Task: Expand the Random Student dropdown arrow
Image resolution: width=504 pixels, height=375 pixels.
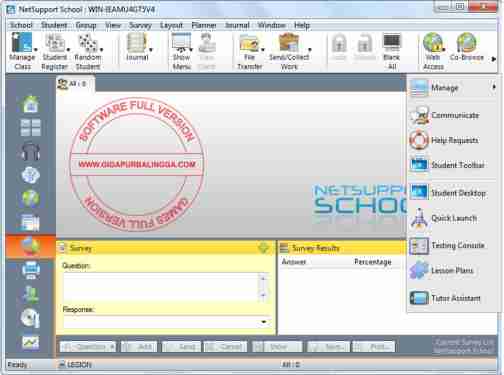Action: [x=101, y=50]
